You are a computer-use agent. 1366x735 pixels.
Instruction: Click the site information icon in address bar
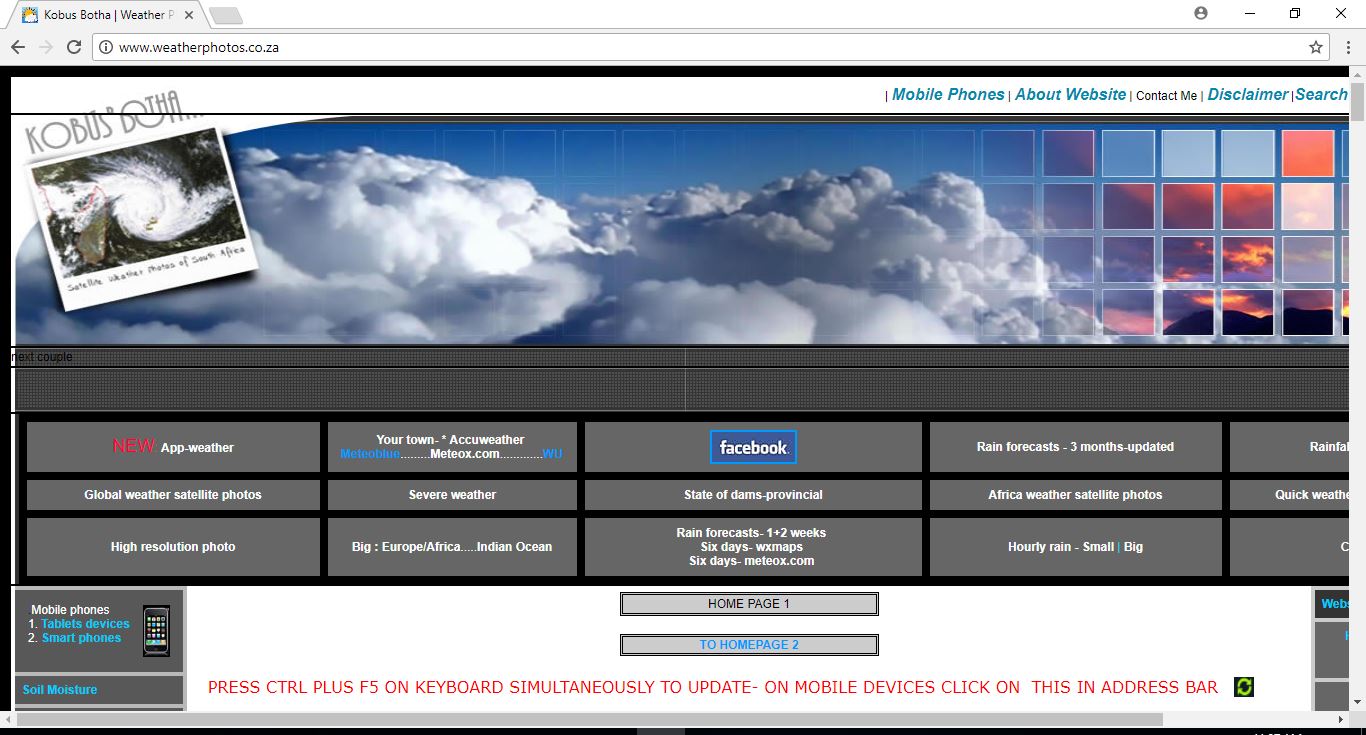pos(106,47)
